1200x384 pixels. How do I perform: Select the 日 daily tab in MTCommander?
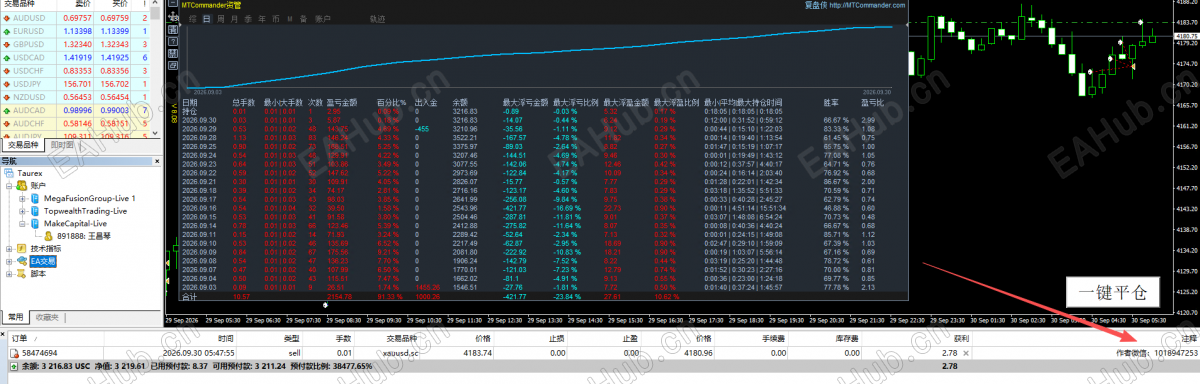pos(207,19)
